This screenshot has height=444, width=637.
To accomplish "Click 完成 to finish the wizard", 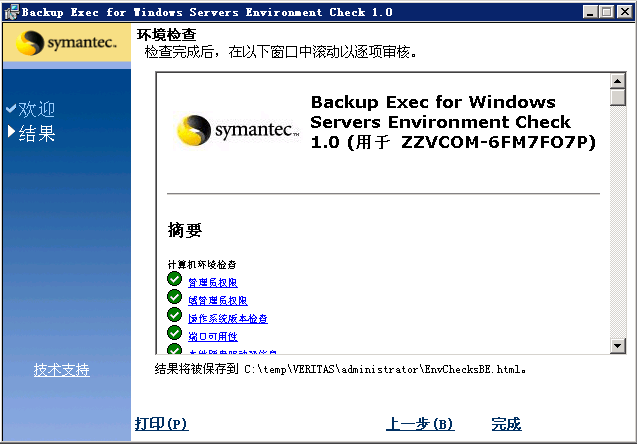I will point(506,424).
